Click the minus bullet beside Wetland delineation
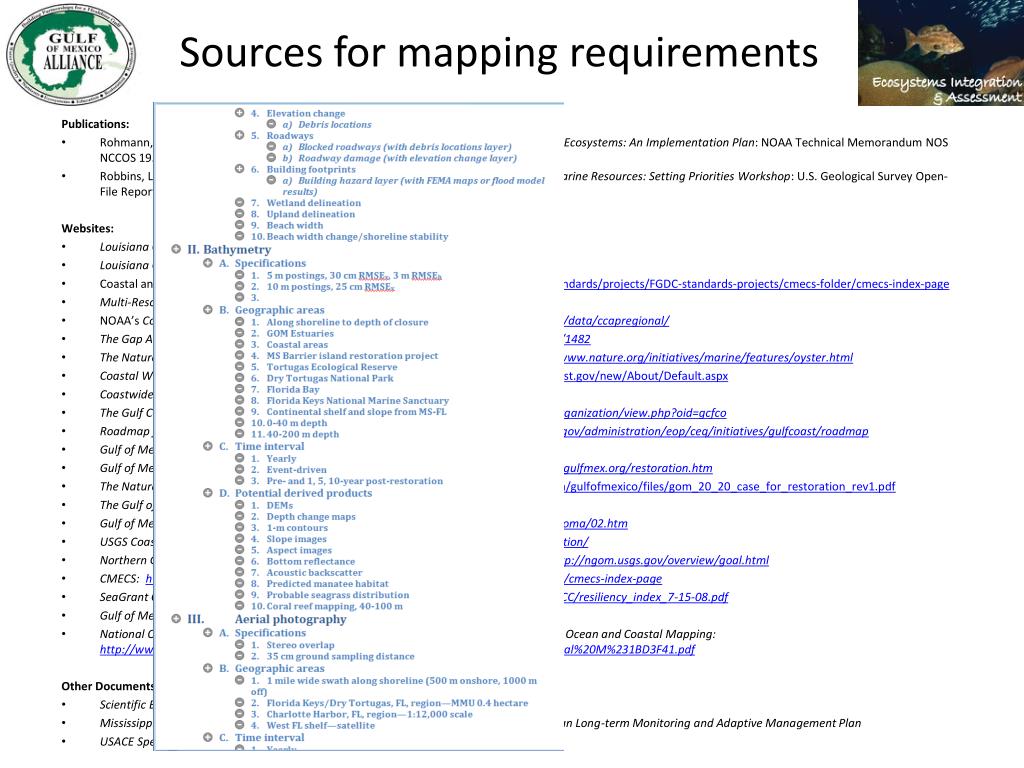 [240, 203]
